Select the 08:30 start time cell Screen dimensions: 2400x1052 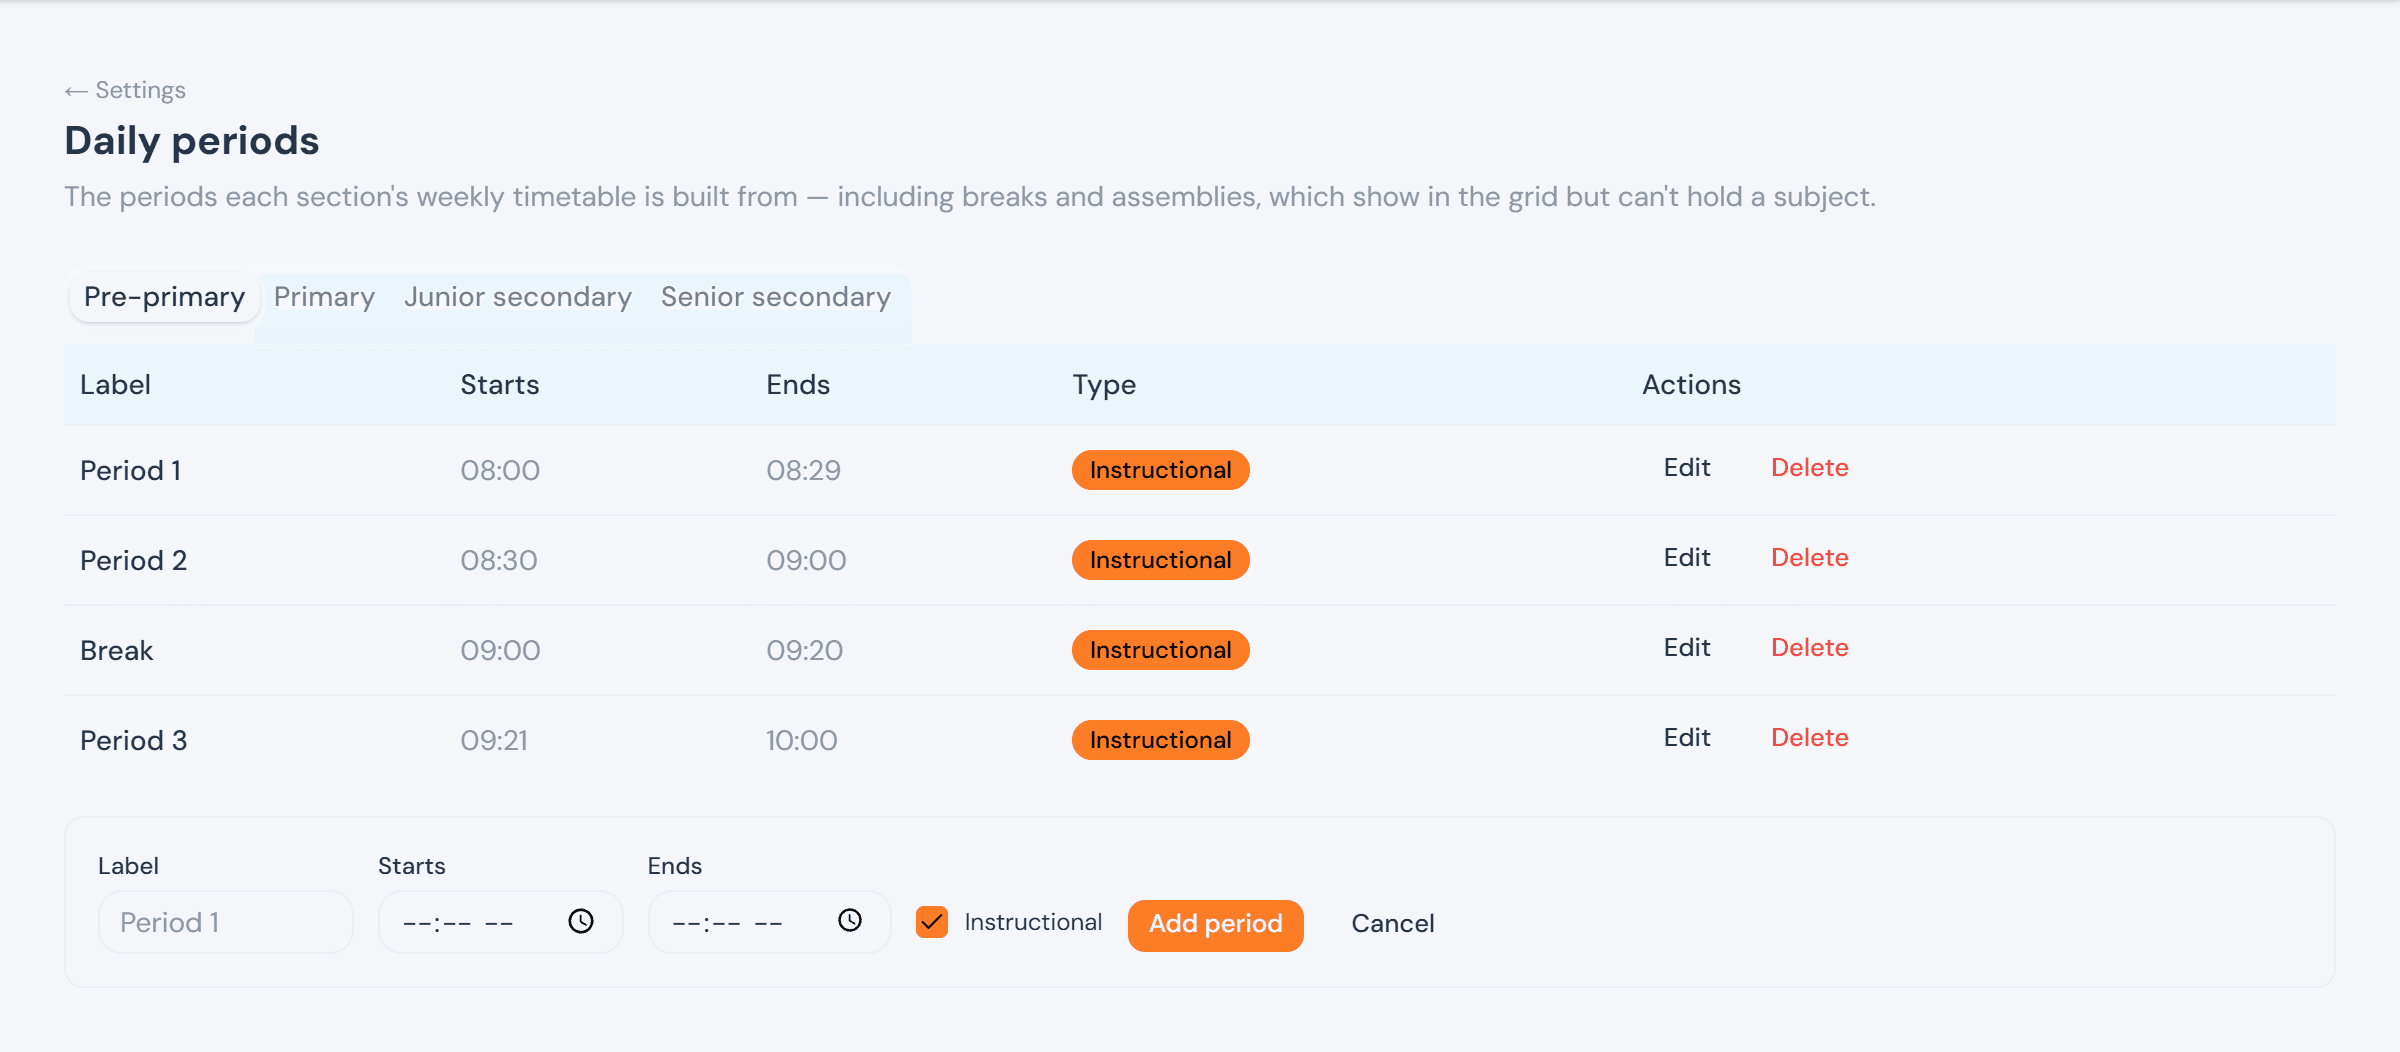pos(499,561)
